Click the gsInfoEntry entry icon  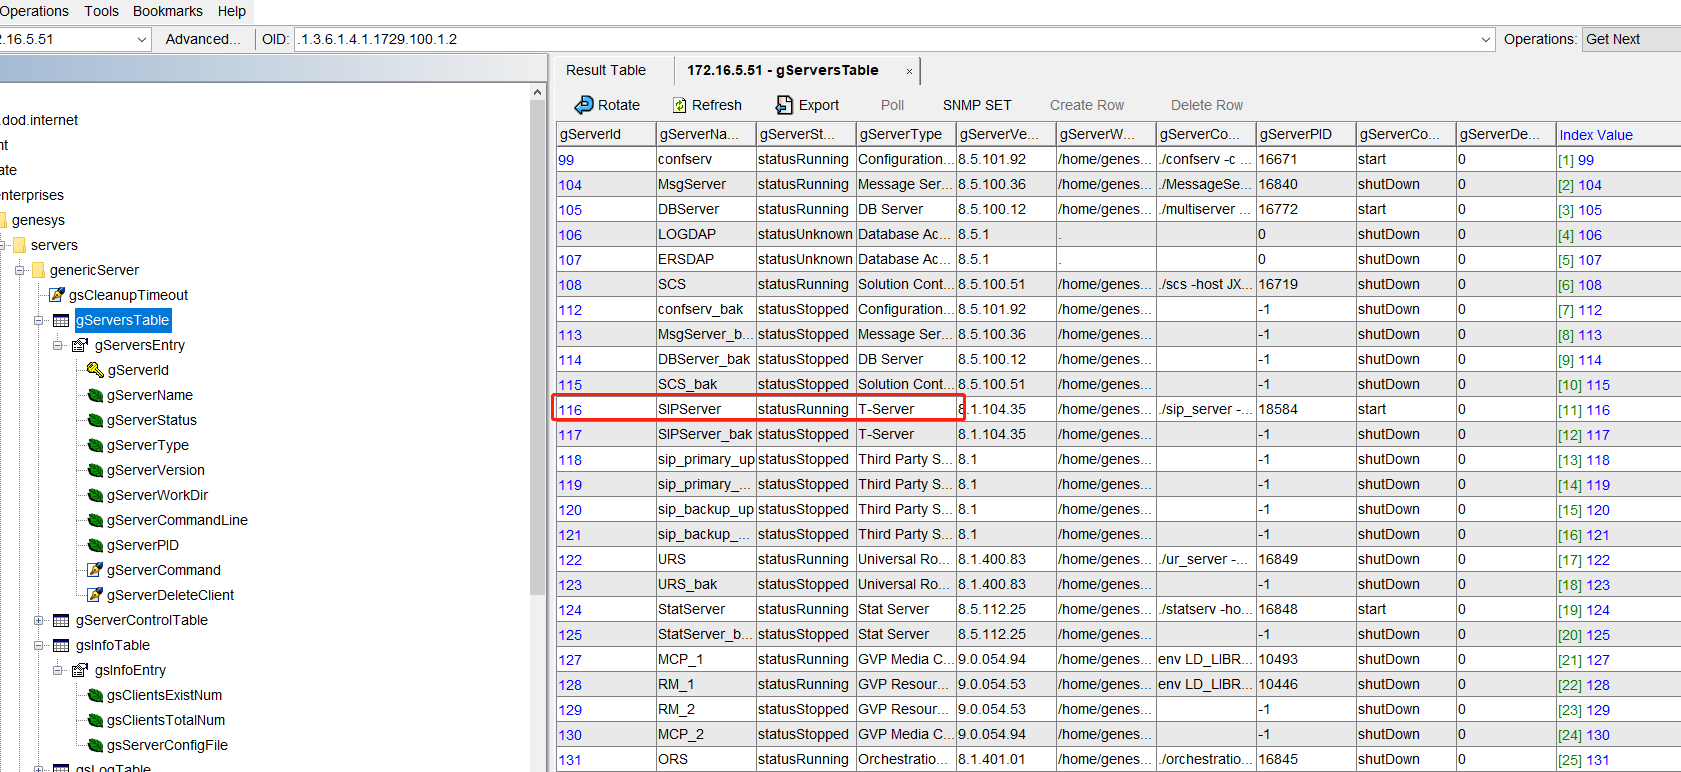click(x=80, y=670)
